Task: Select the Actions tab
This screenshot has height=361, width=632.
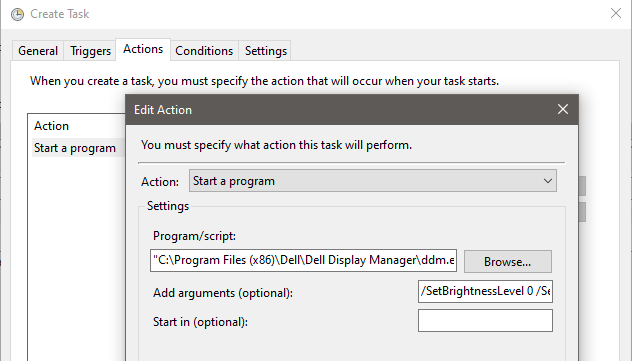Action: [143, 49]
